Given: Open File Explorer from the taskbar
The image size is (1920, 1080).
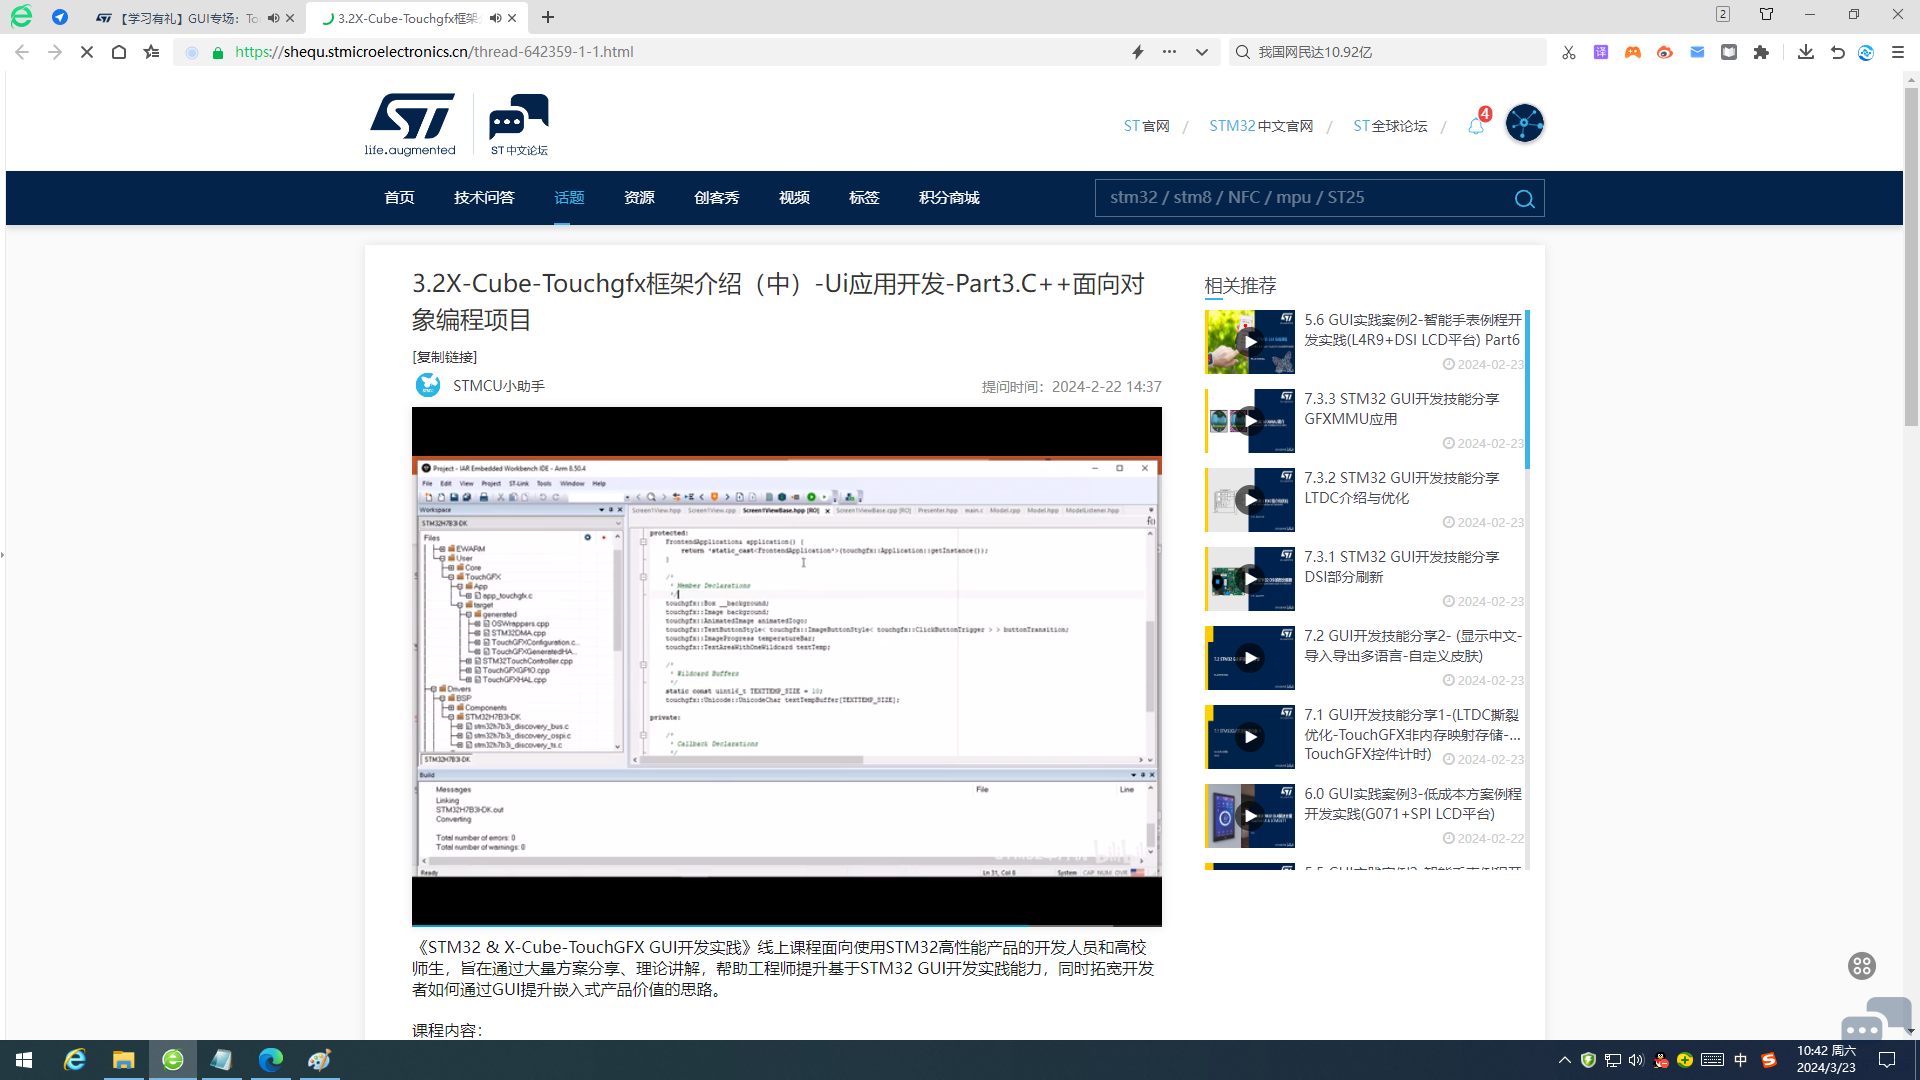Looking at the screenshot, I should coord(124,1060).
